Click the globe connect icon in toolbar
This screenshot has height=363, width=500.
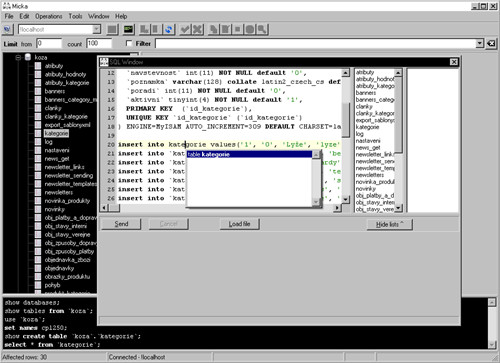pos(7,29)
